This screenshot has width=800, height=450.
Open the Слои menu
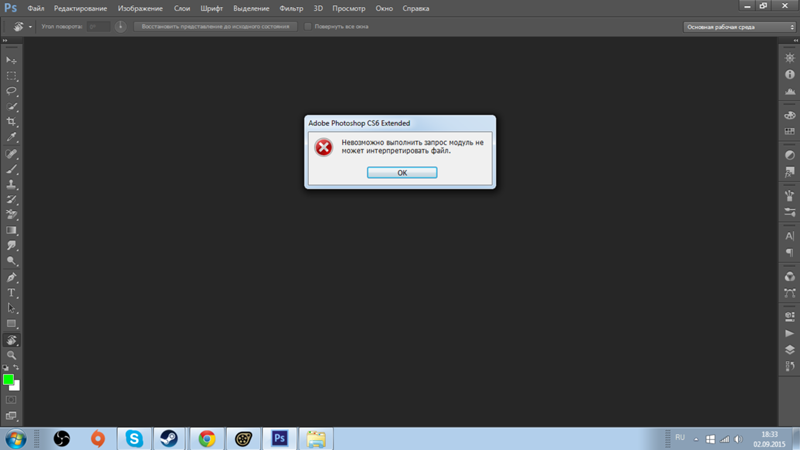[x=182, y=8]
